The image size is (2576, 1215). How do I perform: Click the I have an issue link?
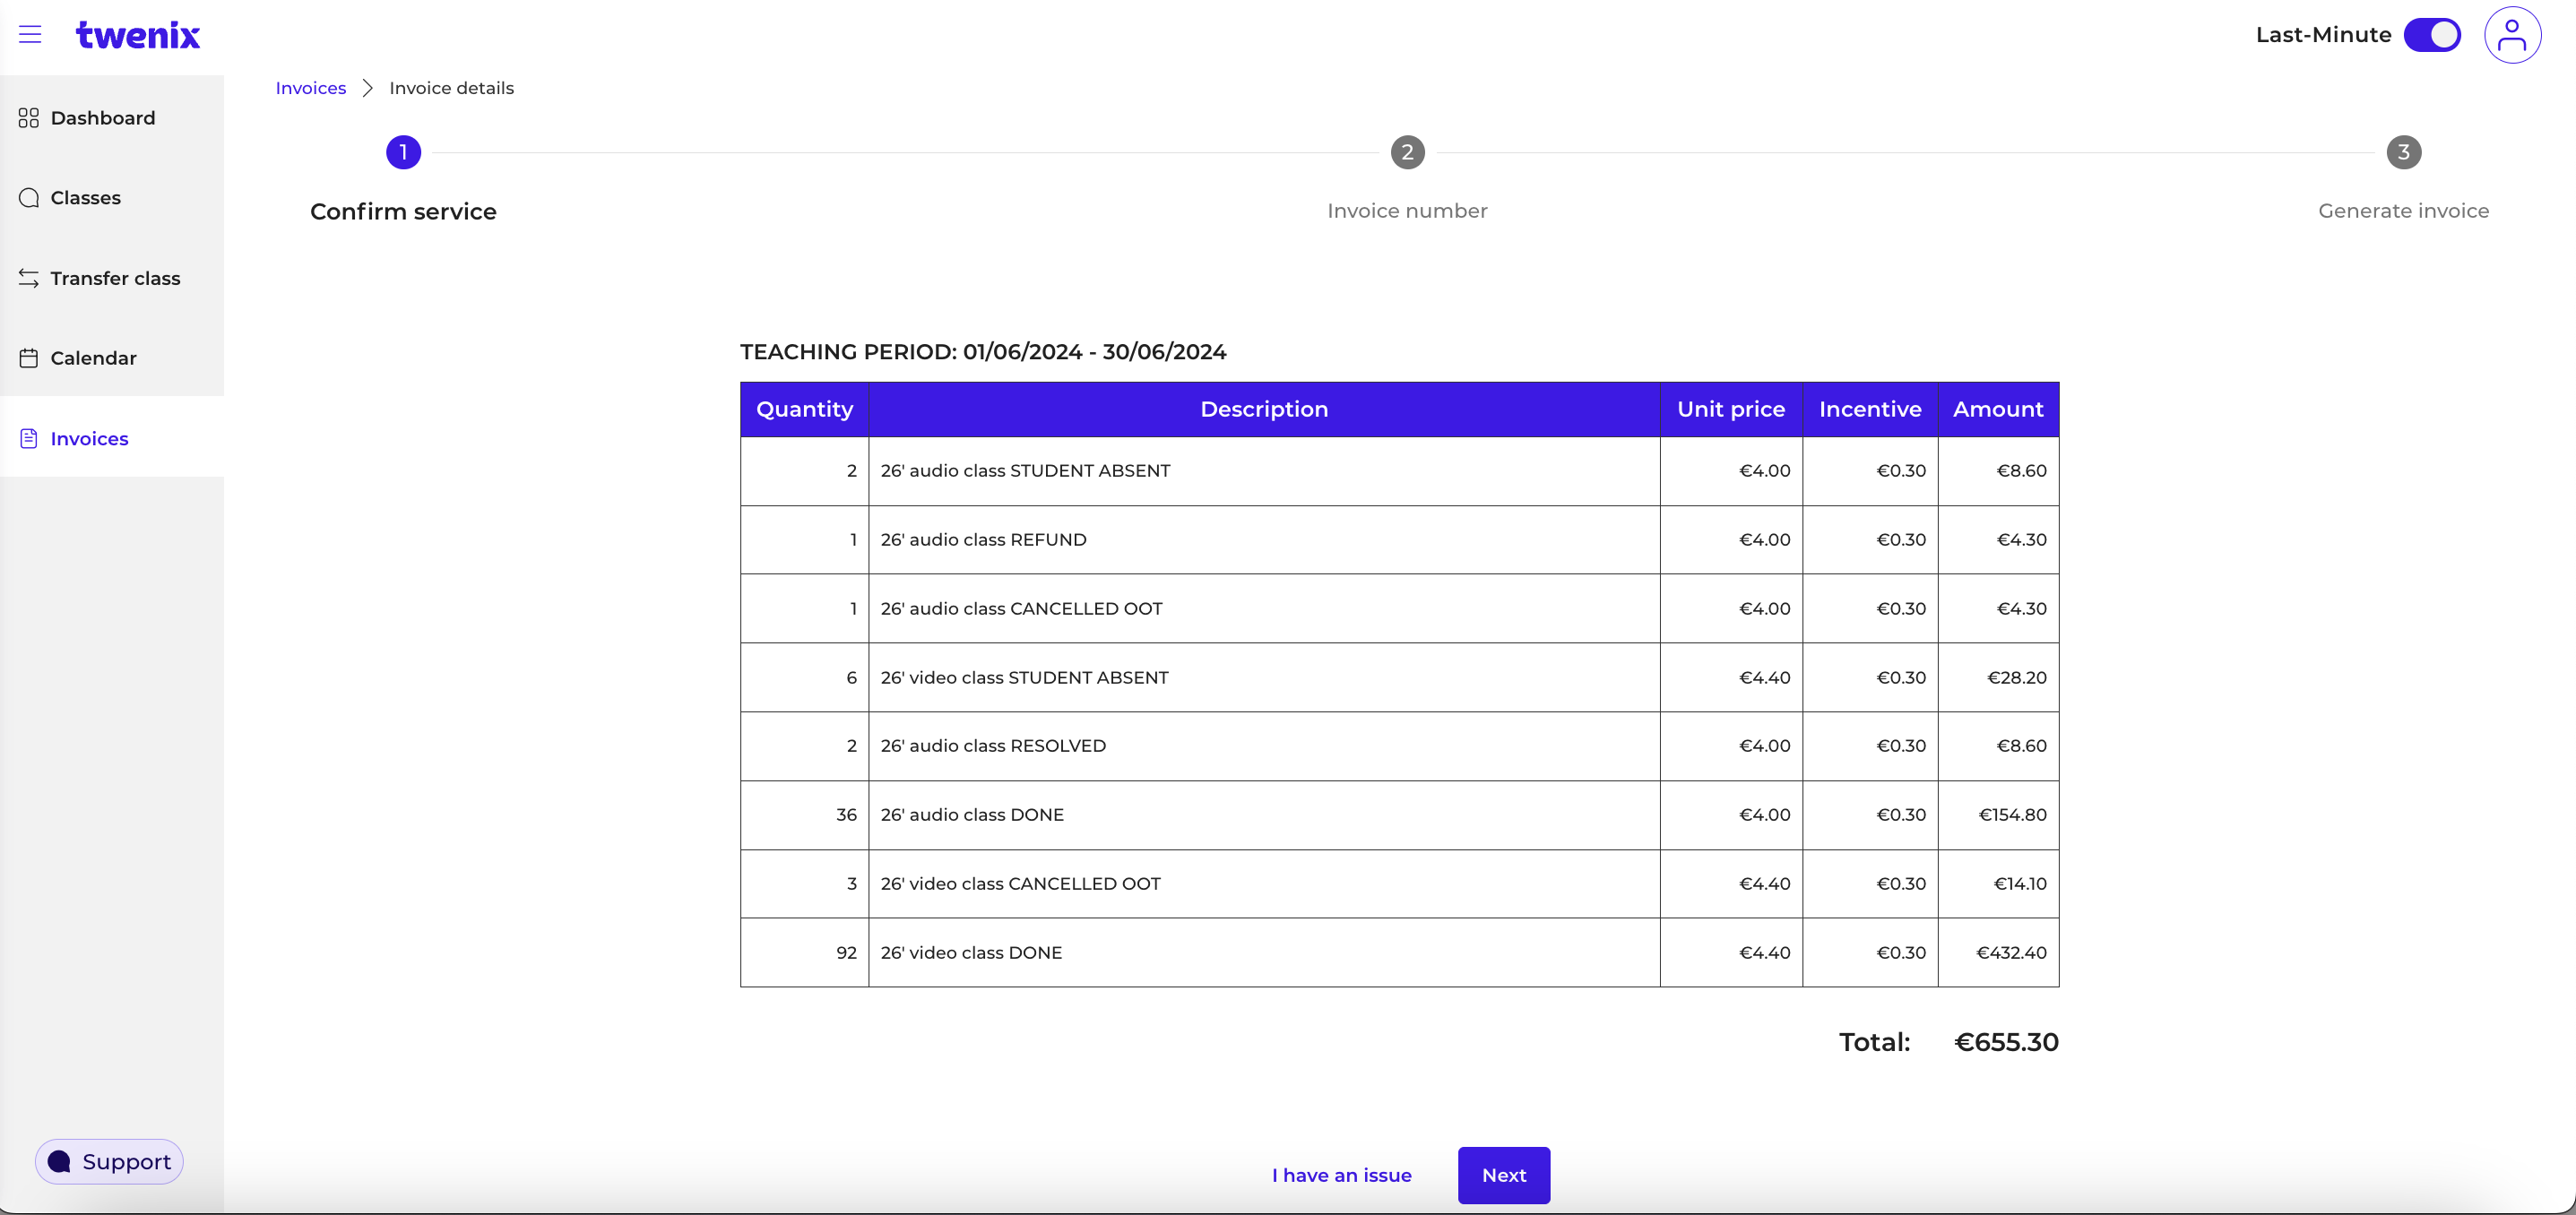click(1341, 1175)
